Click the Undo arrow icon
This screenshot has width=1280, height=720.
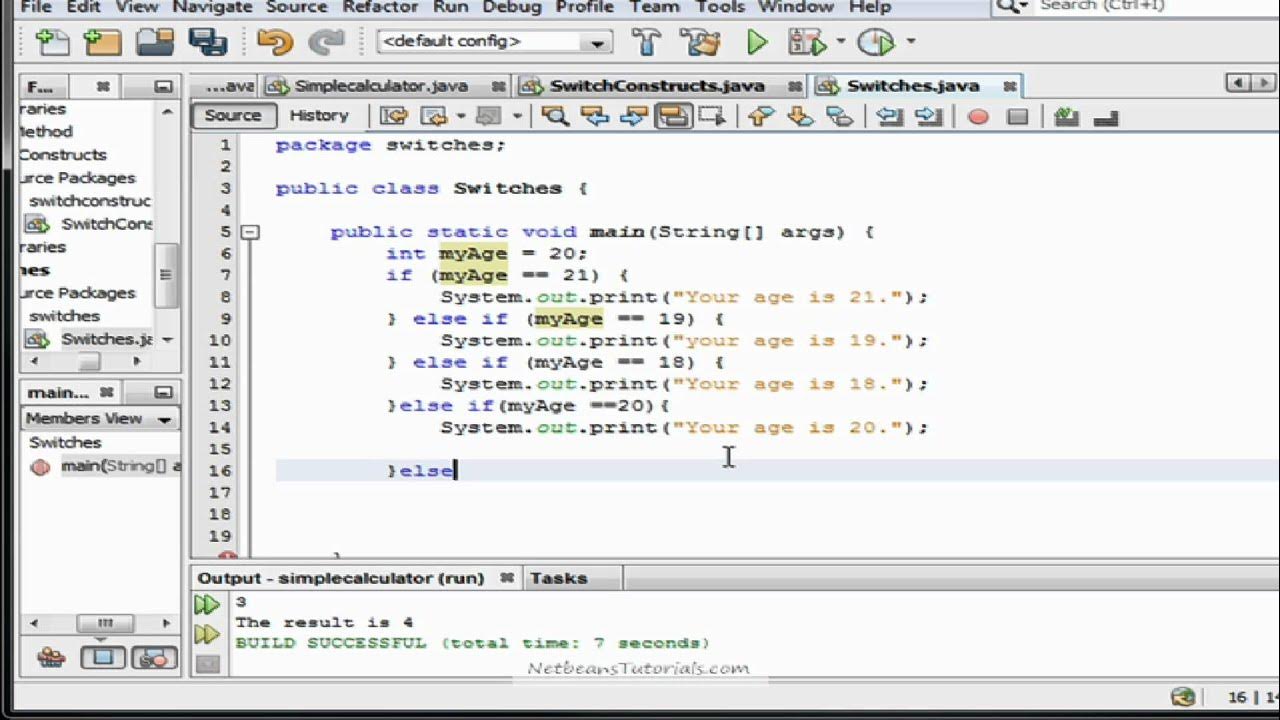(274, 42)
